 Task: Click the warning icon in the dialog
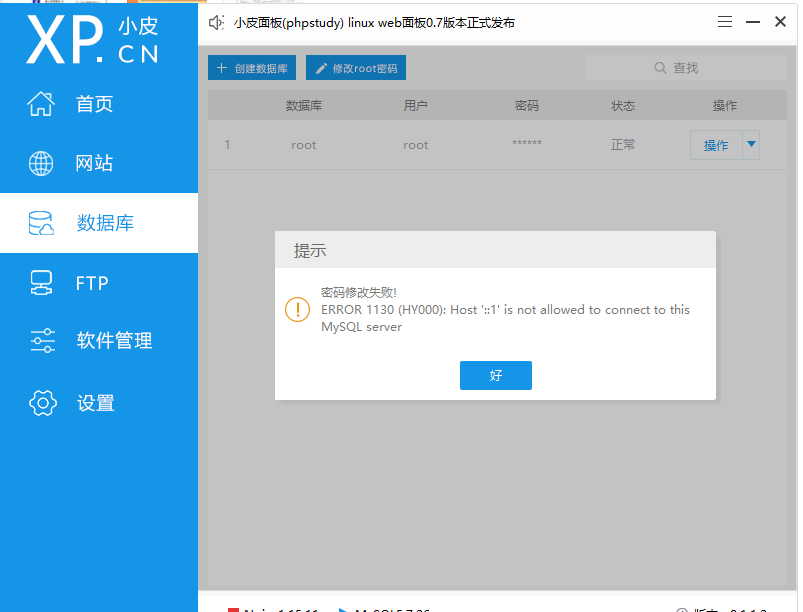coord(297,310)
